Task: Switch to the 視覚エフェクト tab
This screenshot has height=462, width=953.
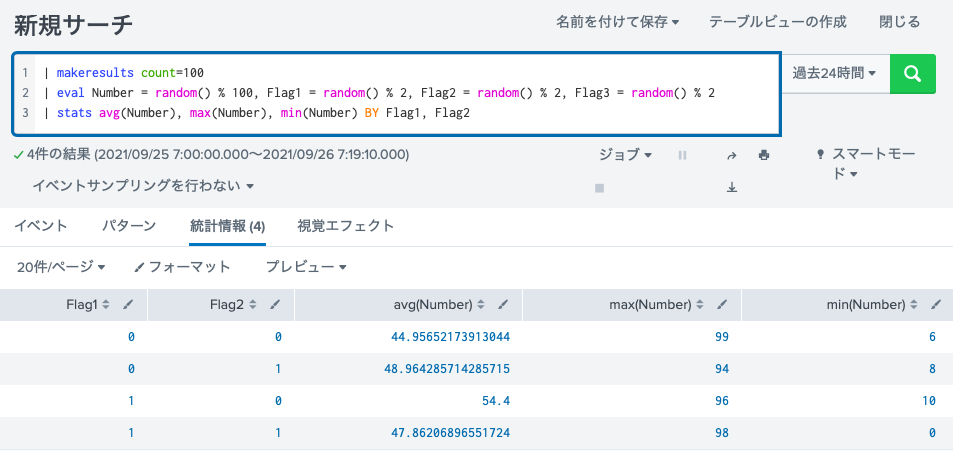Action: (x=346, y=226)
